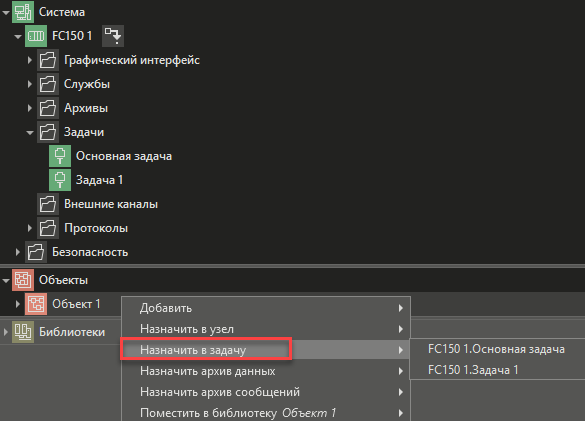Select the Система label
Screen dimensions: 585x421
(62, 12)
